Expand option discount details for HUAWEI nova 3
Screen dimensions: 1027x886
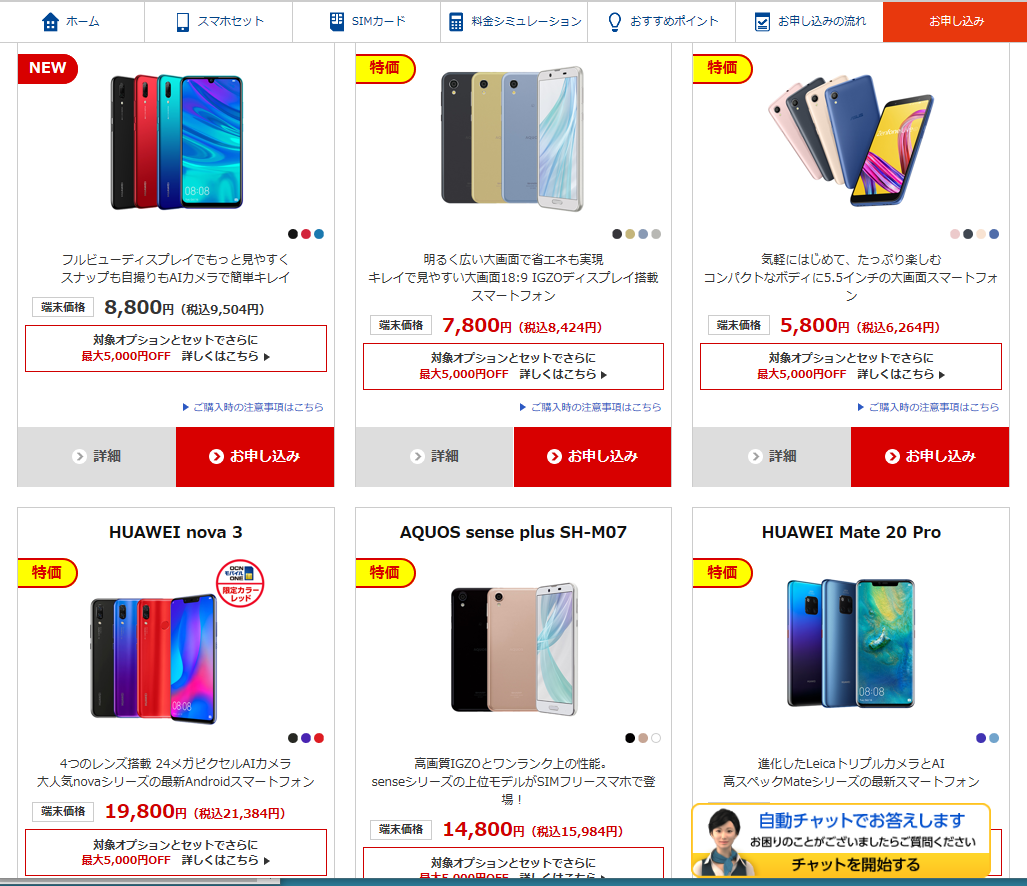pos(176,852)
